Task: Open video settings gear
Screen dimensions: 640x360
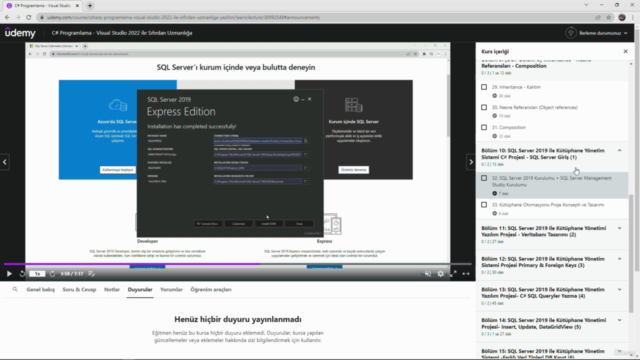Action: click(x=440, y=274)
